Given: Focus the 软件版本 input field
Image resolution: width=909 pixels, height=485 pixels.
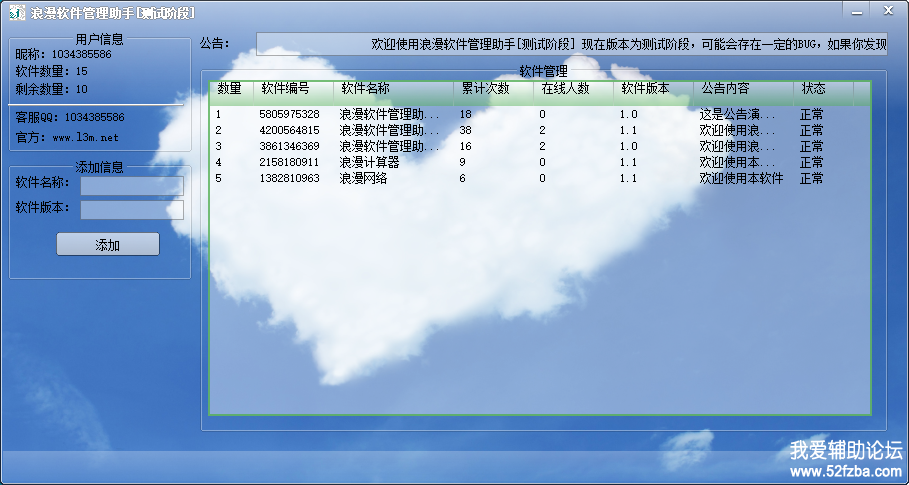Looking at the screenshot, I should point(132,210).
